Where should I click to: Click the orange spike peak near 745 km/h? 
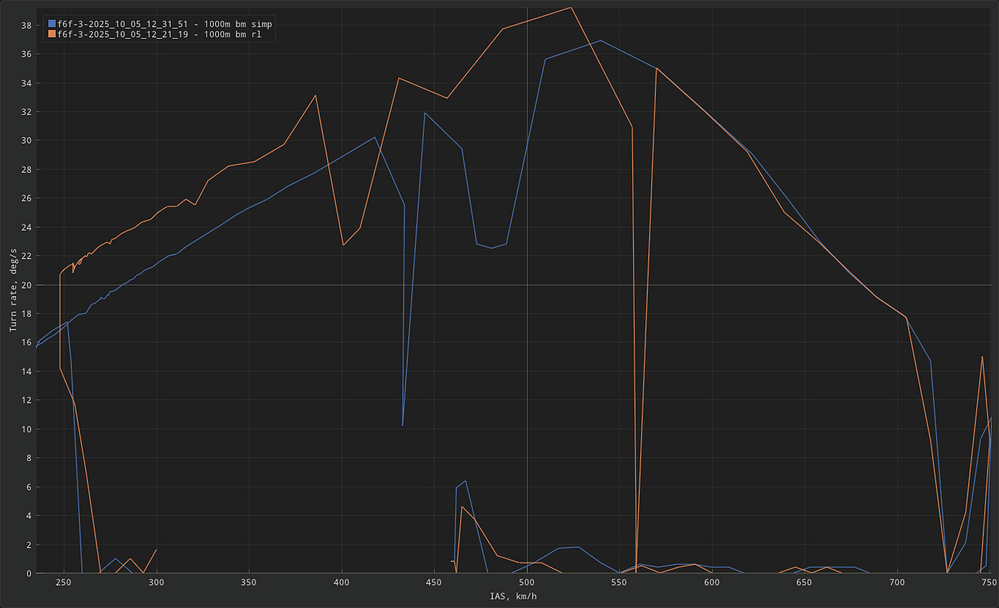(982, 357)
